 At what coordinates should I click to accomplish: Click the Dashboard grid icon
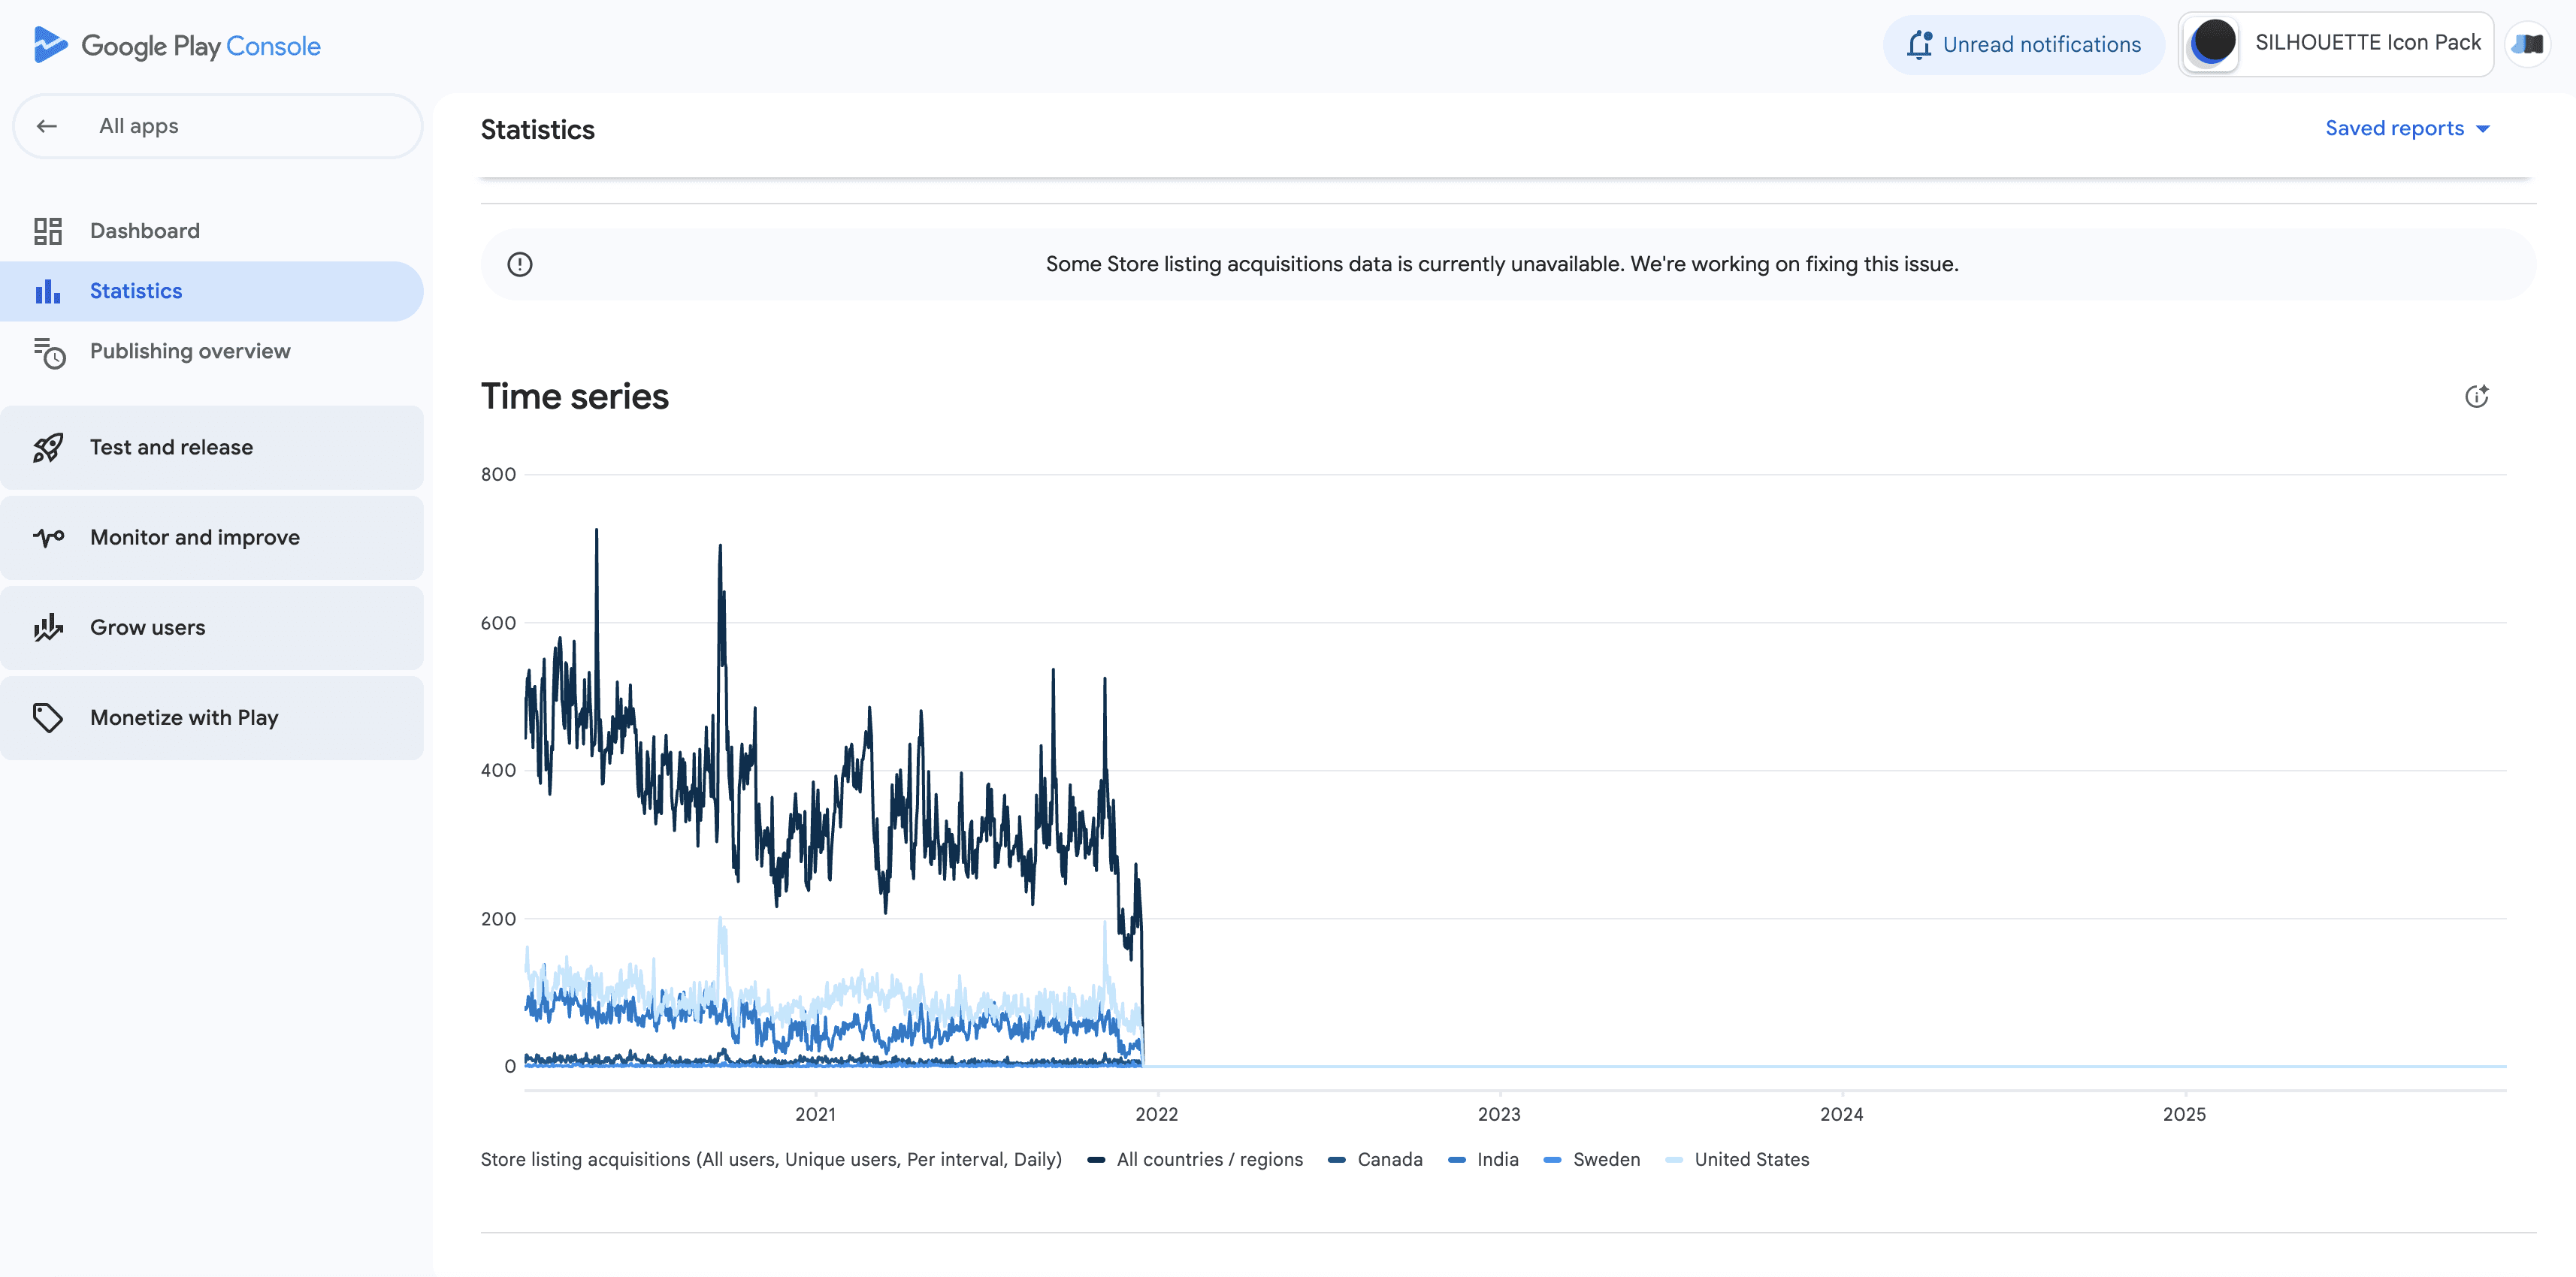(x=47, y=231)
